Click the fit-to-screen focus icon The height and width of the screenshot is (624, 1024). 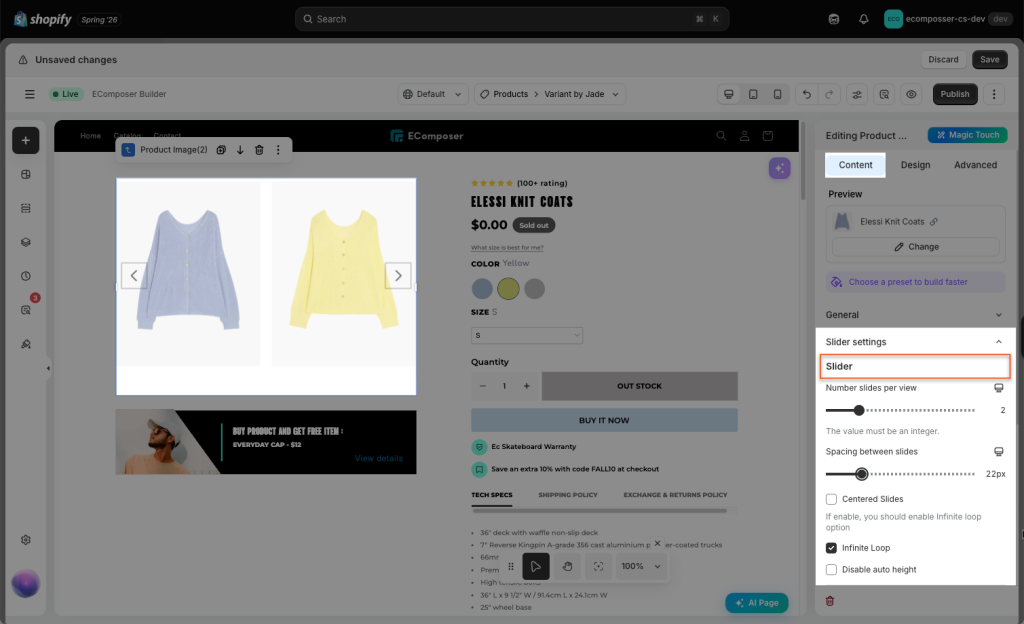[x=598, y=566]
